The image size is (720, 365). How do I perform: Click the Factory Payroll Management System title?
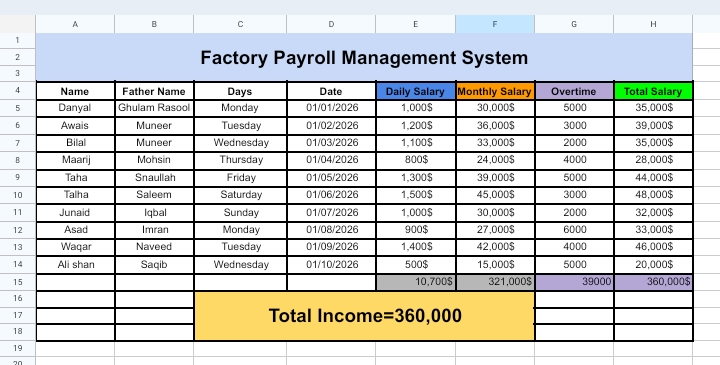coord(364,57)
